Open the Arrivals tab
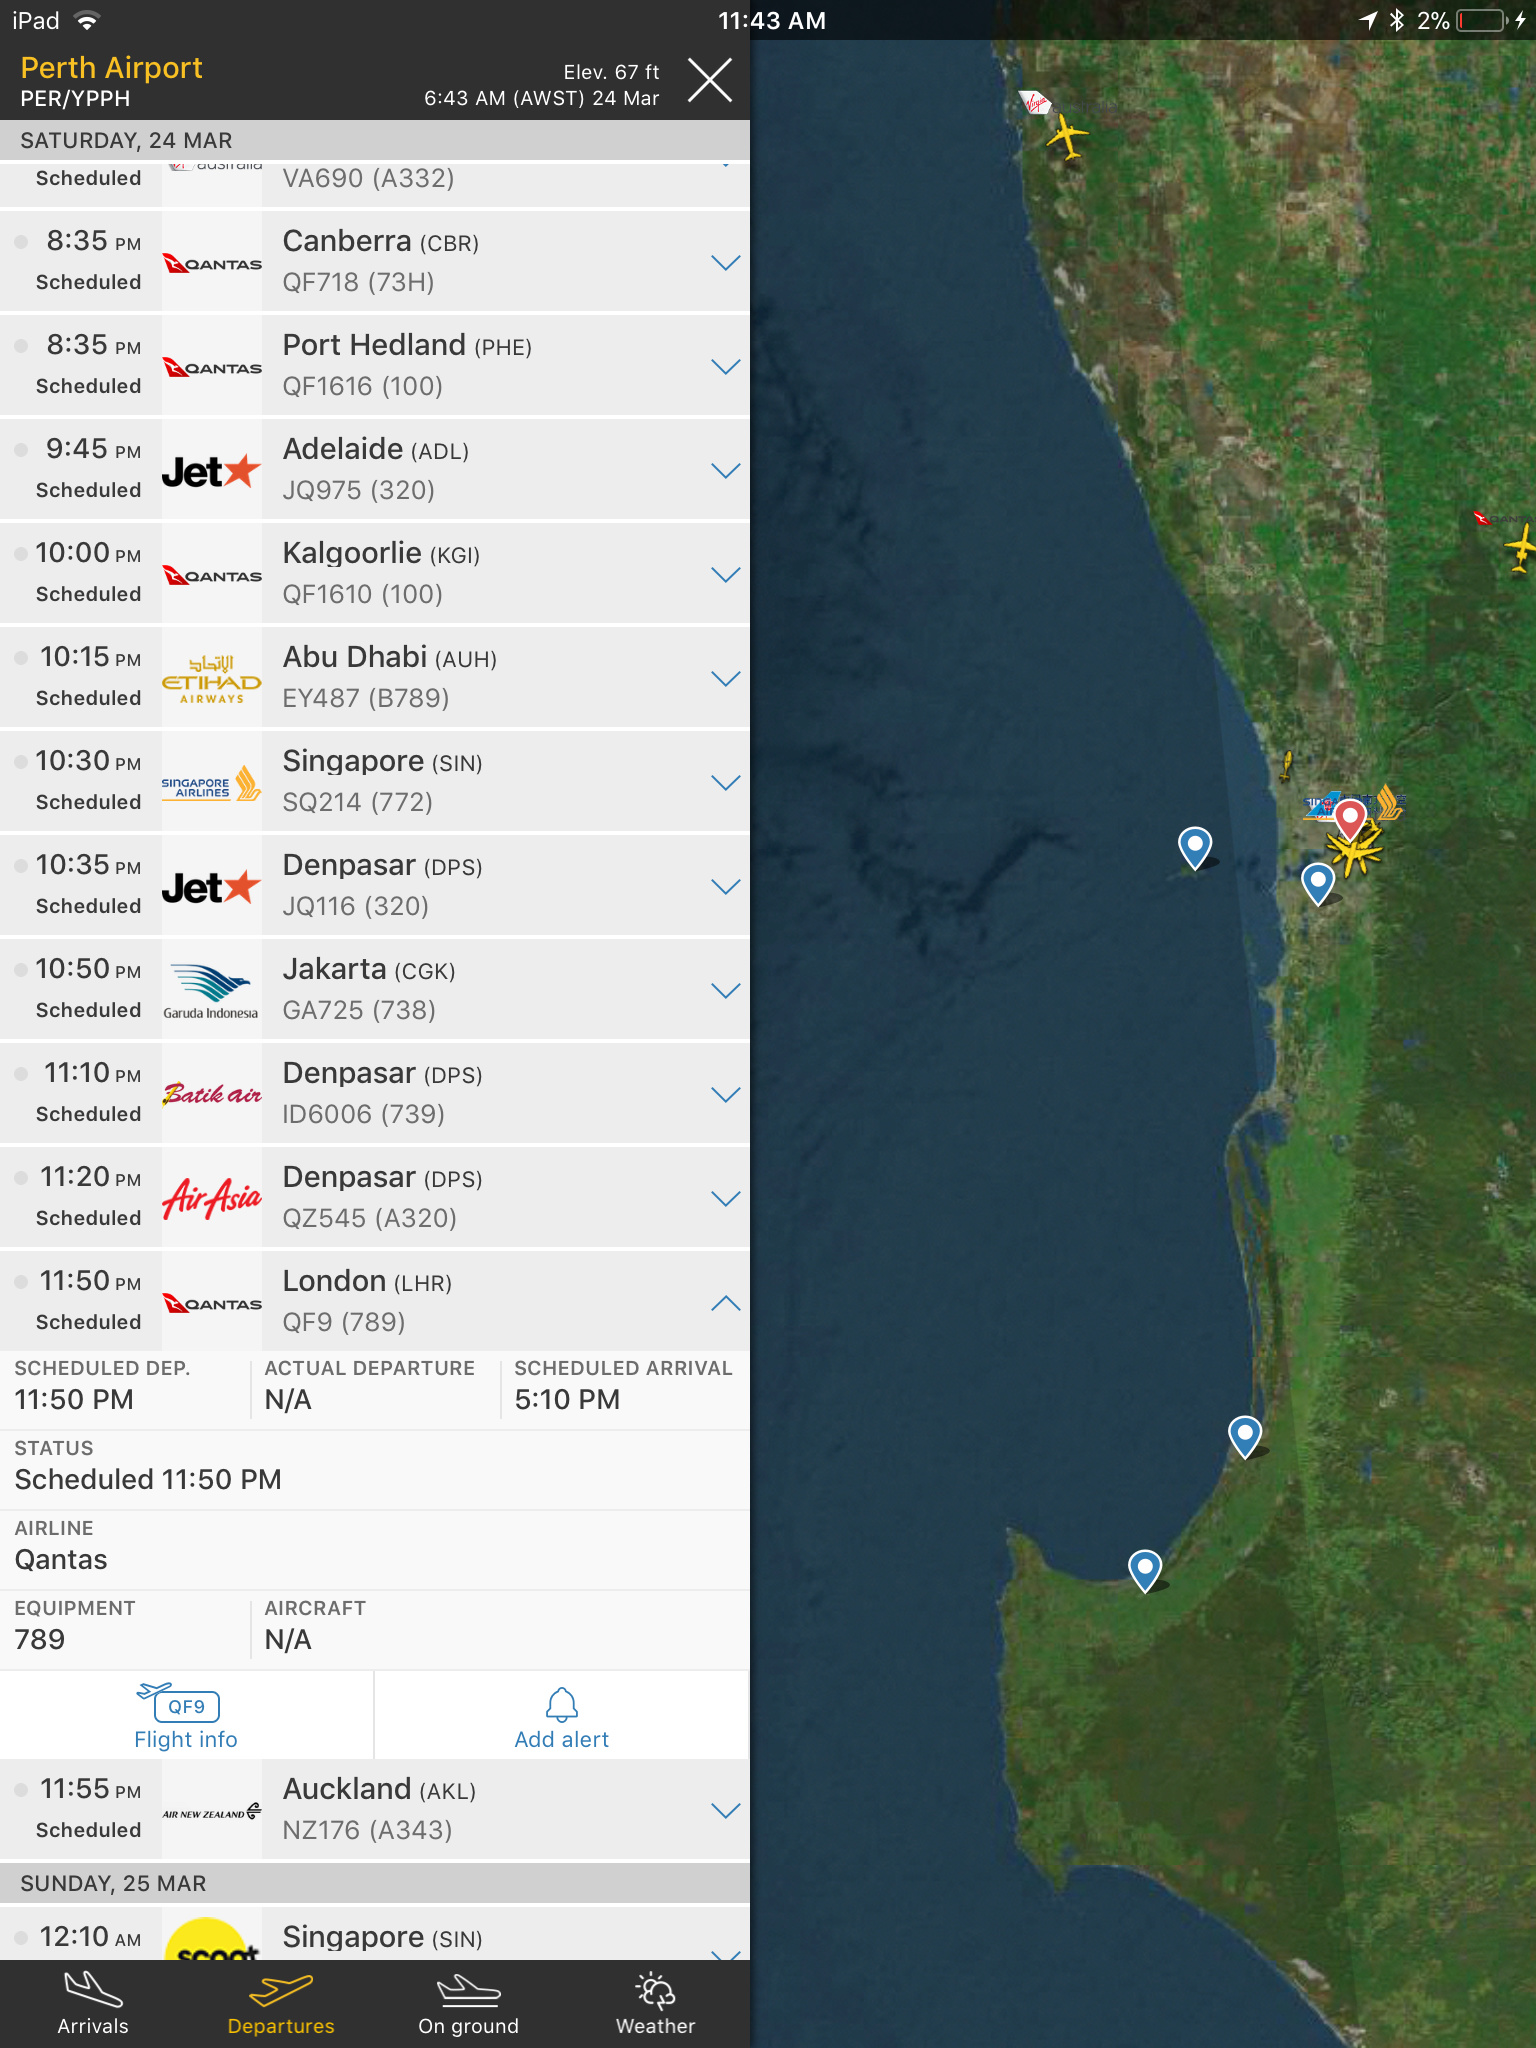The width and height of the screenshot is (1536, 2048). (x=93, y=2004)
